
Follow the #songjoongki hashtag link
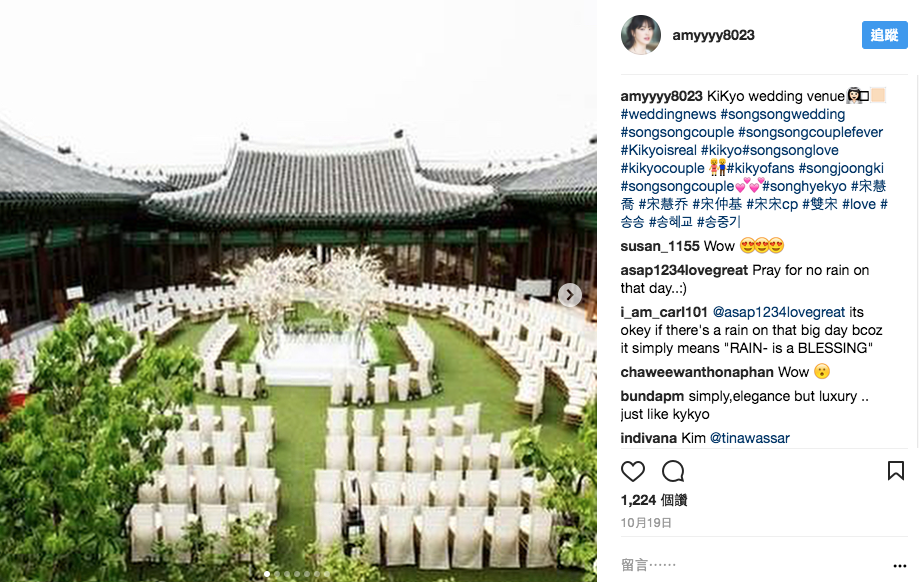click(x=840, y=168)
